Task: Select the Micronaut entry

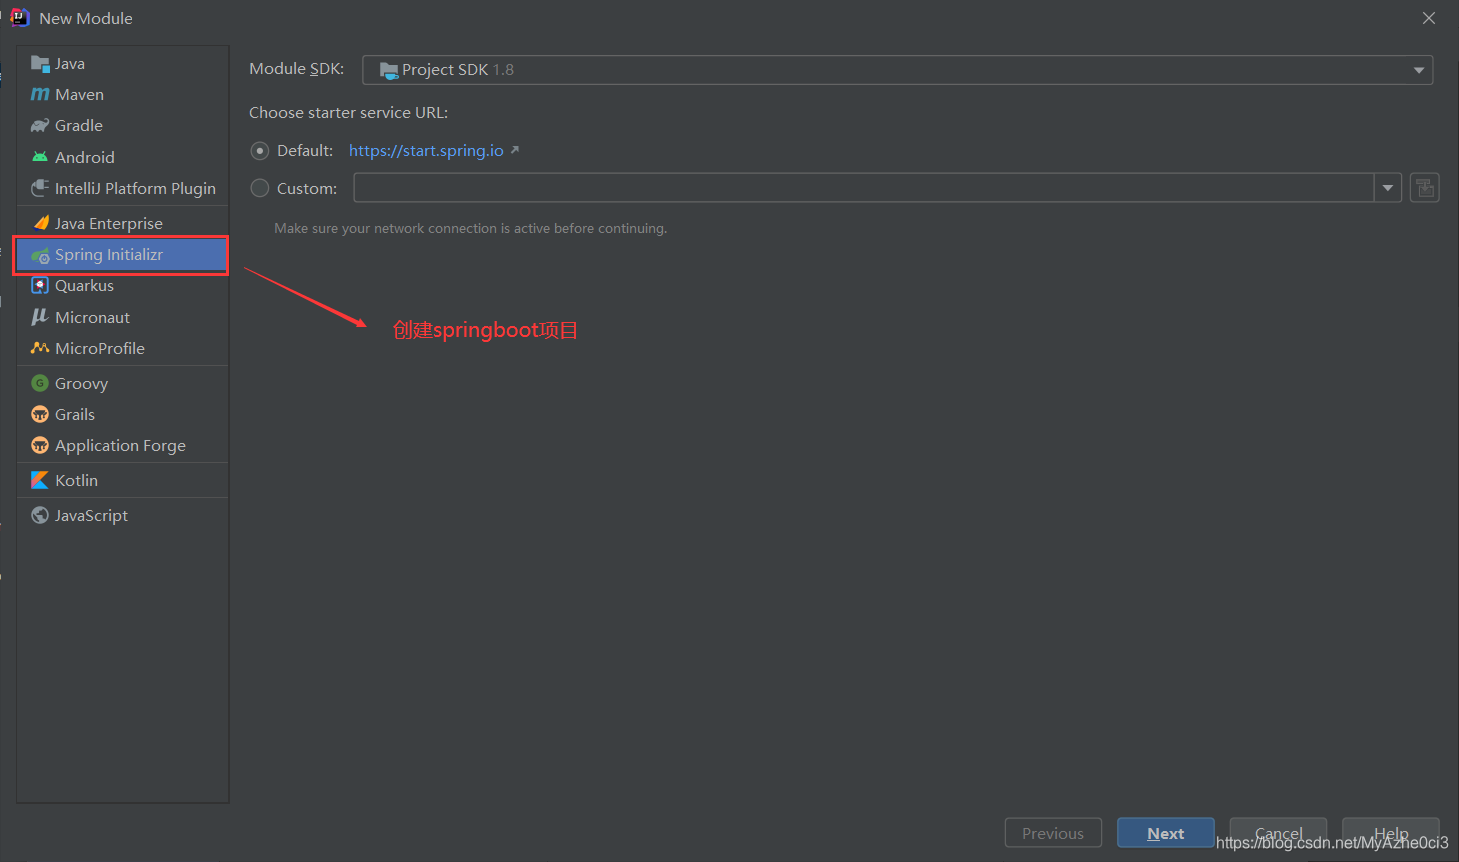Action: (122, 317)
